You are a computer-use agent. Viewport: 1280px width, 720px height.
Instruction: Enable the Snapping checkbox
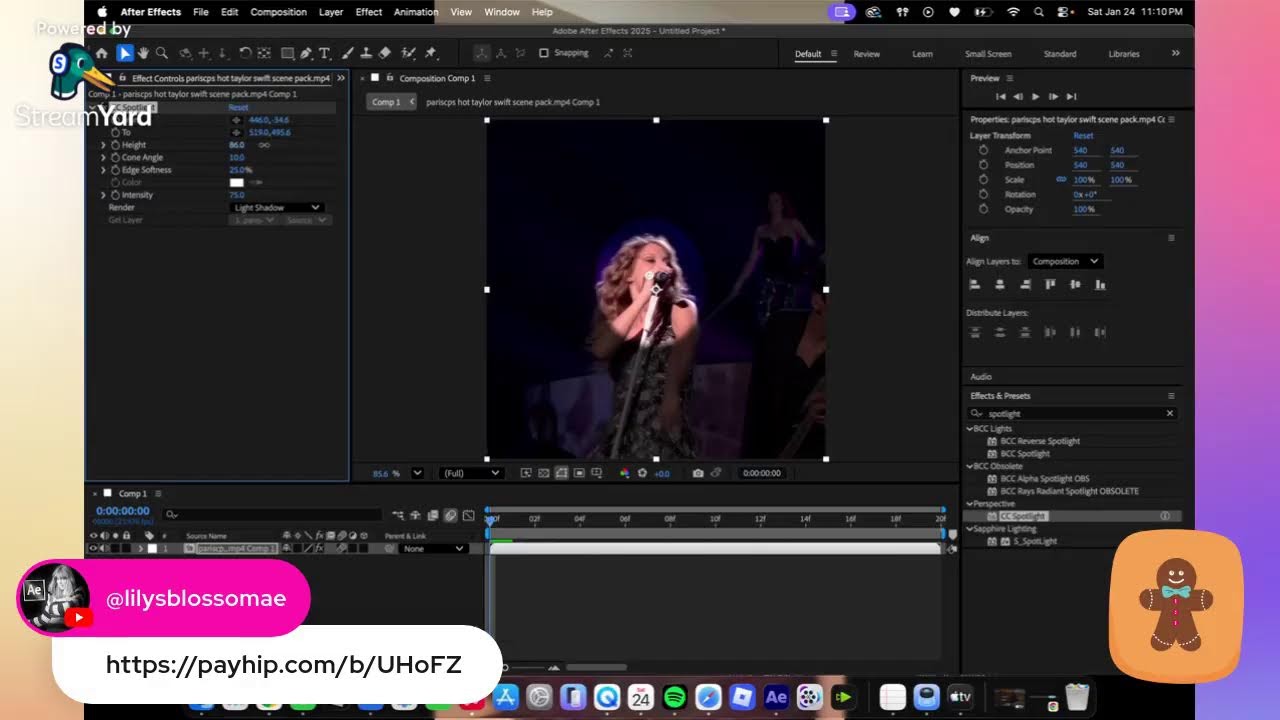point(544,53)
